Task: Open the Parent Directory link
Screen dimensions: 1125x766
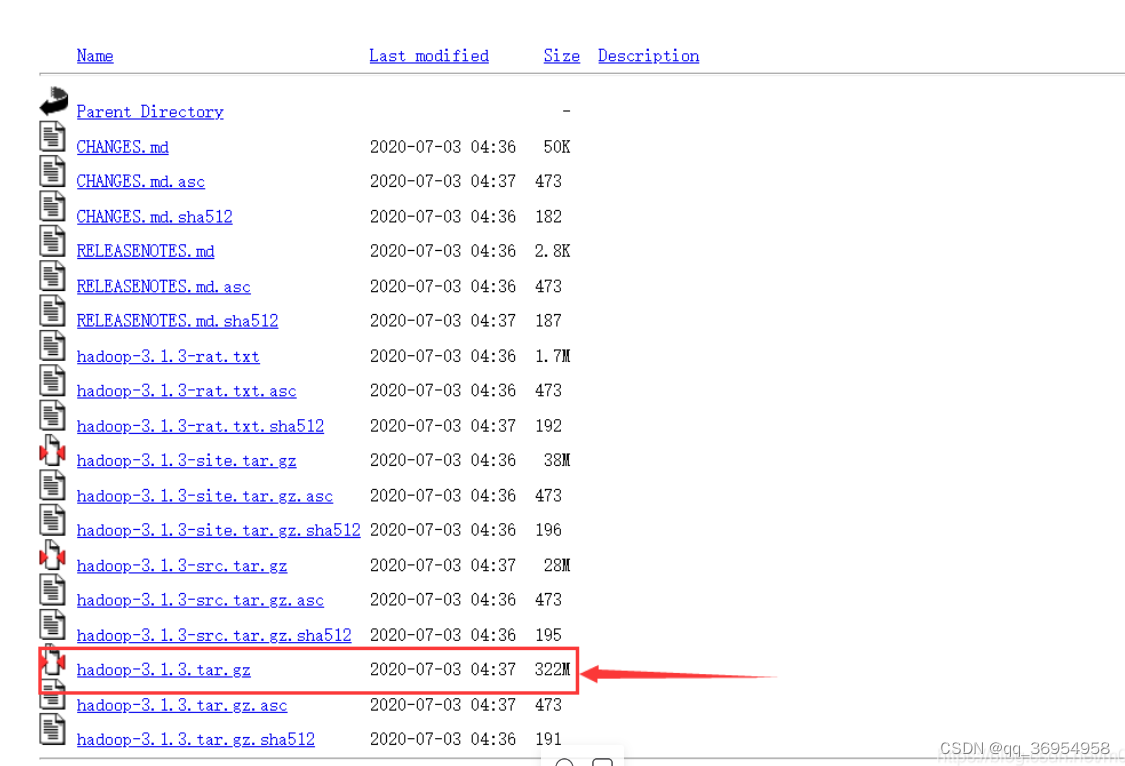Action: (x=149, y=111)
